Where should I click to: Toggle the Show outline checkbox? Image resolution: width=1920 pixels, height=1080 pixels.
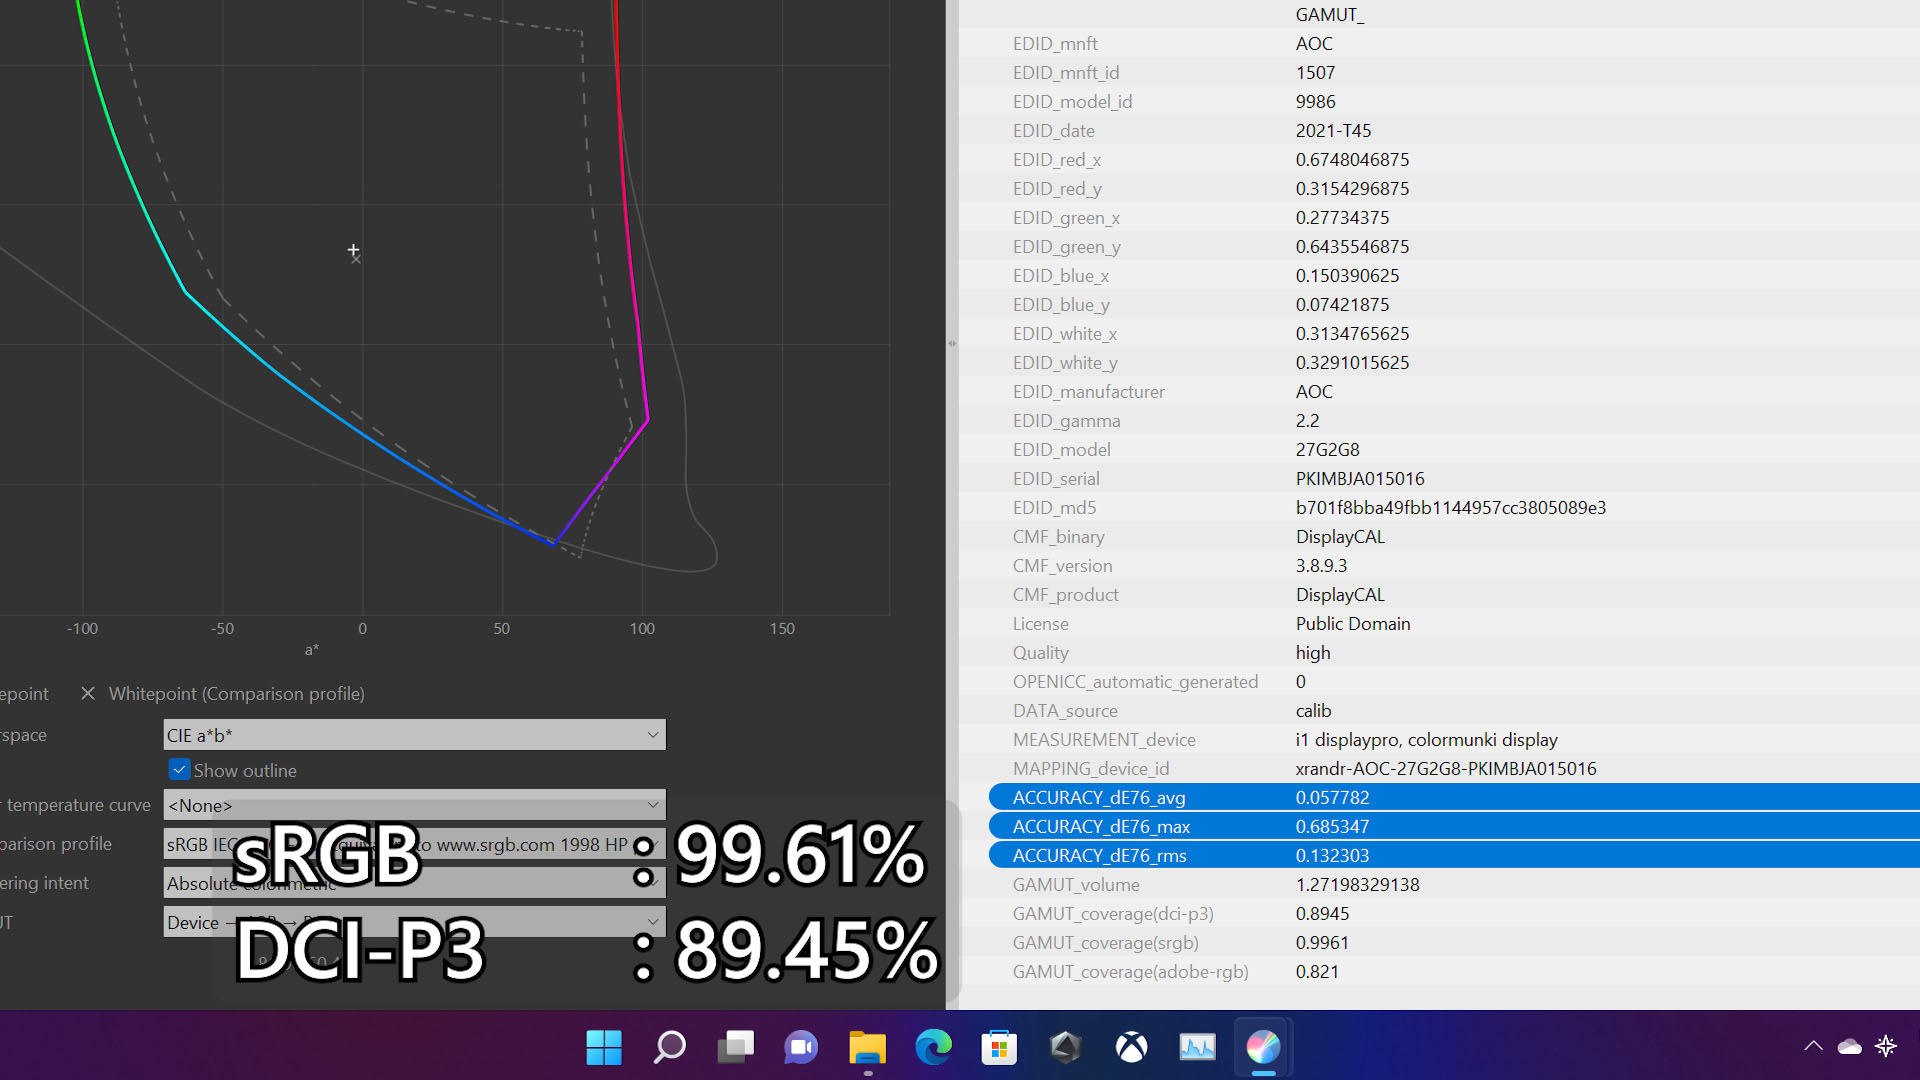pyautogui.click(x=179, y=770)
